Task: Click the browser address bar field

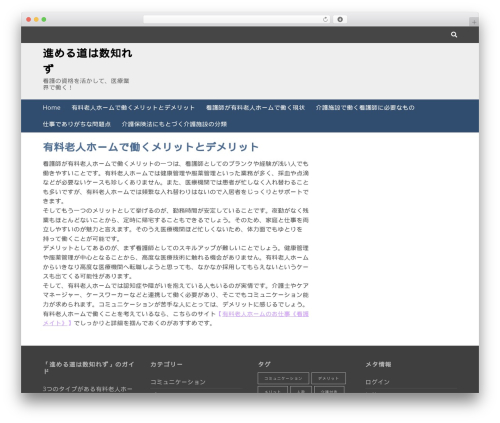Action: 236,19
